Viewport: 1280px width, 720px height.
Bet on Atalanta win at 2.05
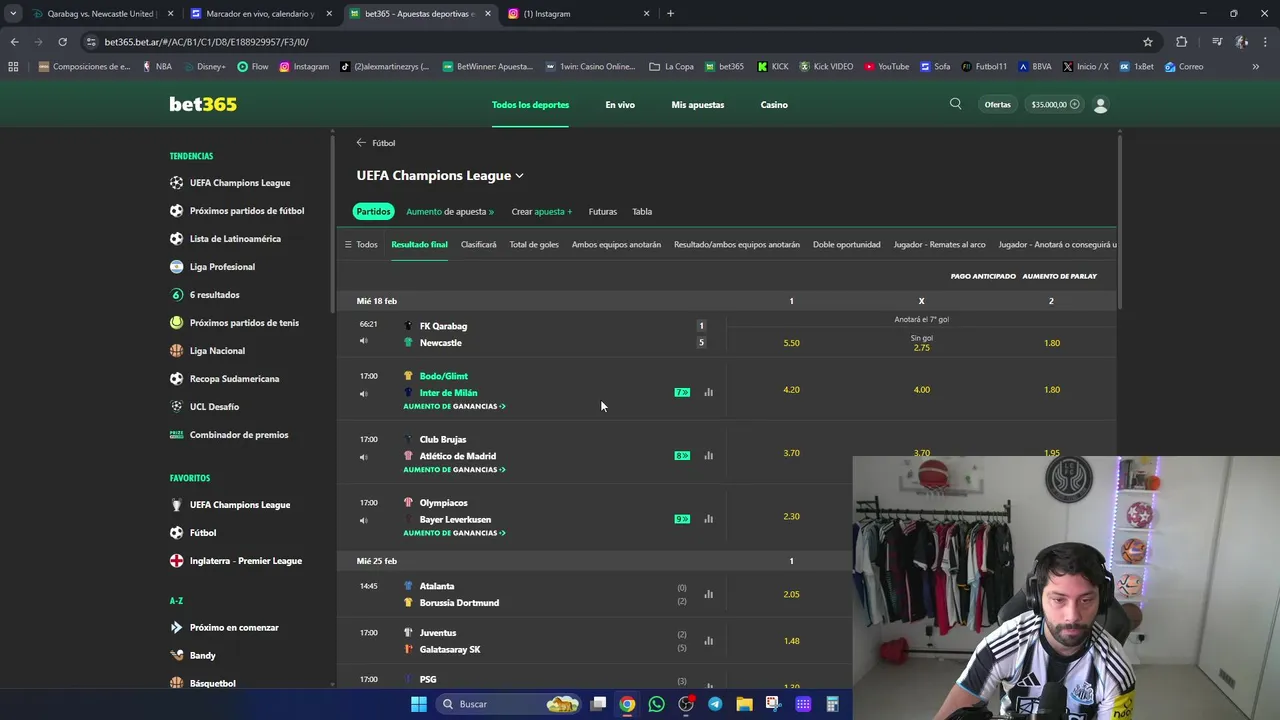tap(791, 594)
